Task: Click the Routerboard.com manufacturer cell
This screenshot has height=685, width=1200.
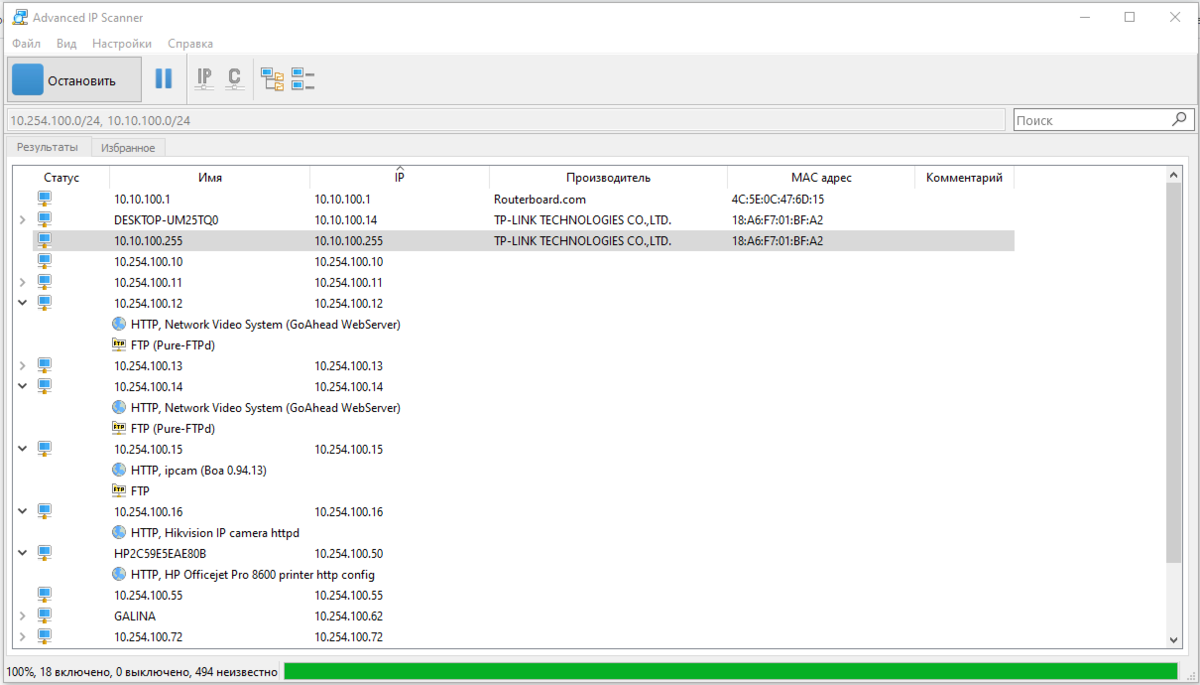Action: pos(540,199)
